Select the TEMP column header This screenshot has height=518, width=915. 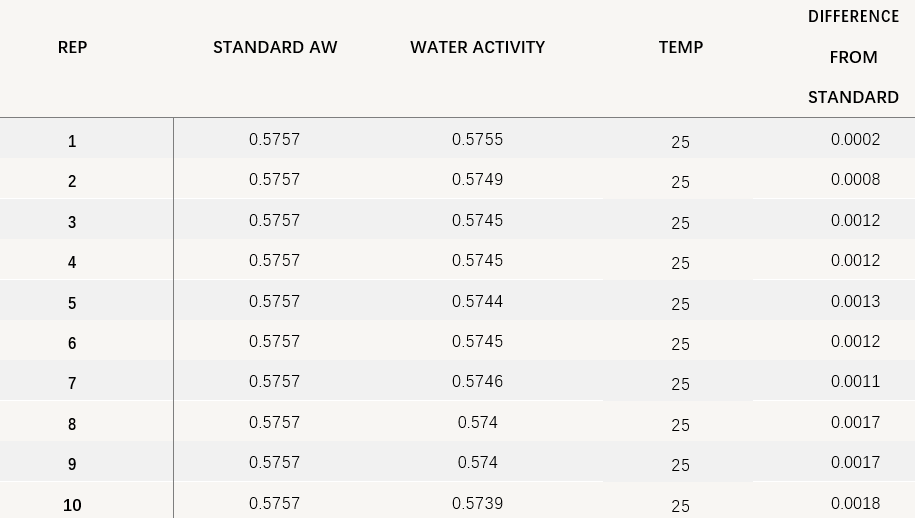680,47
